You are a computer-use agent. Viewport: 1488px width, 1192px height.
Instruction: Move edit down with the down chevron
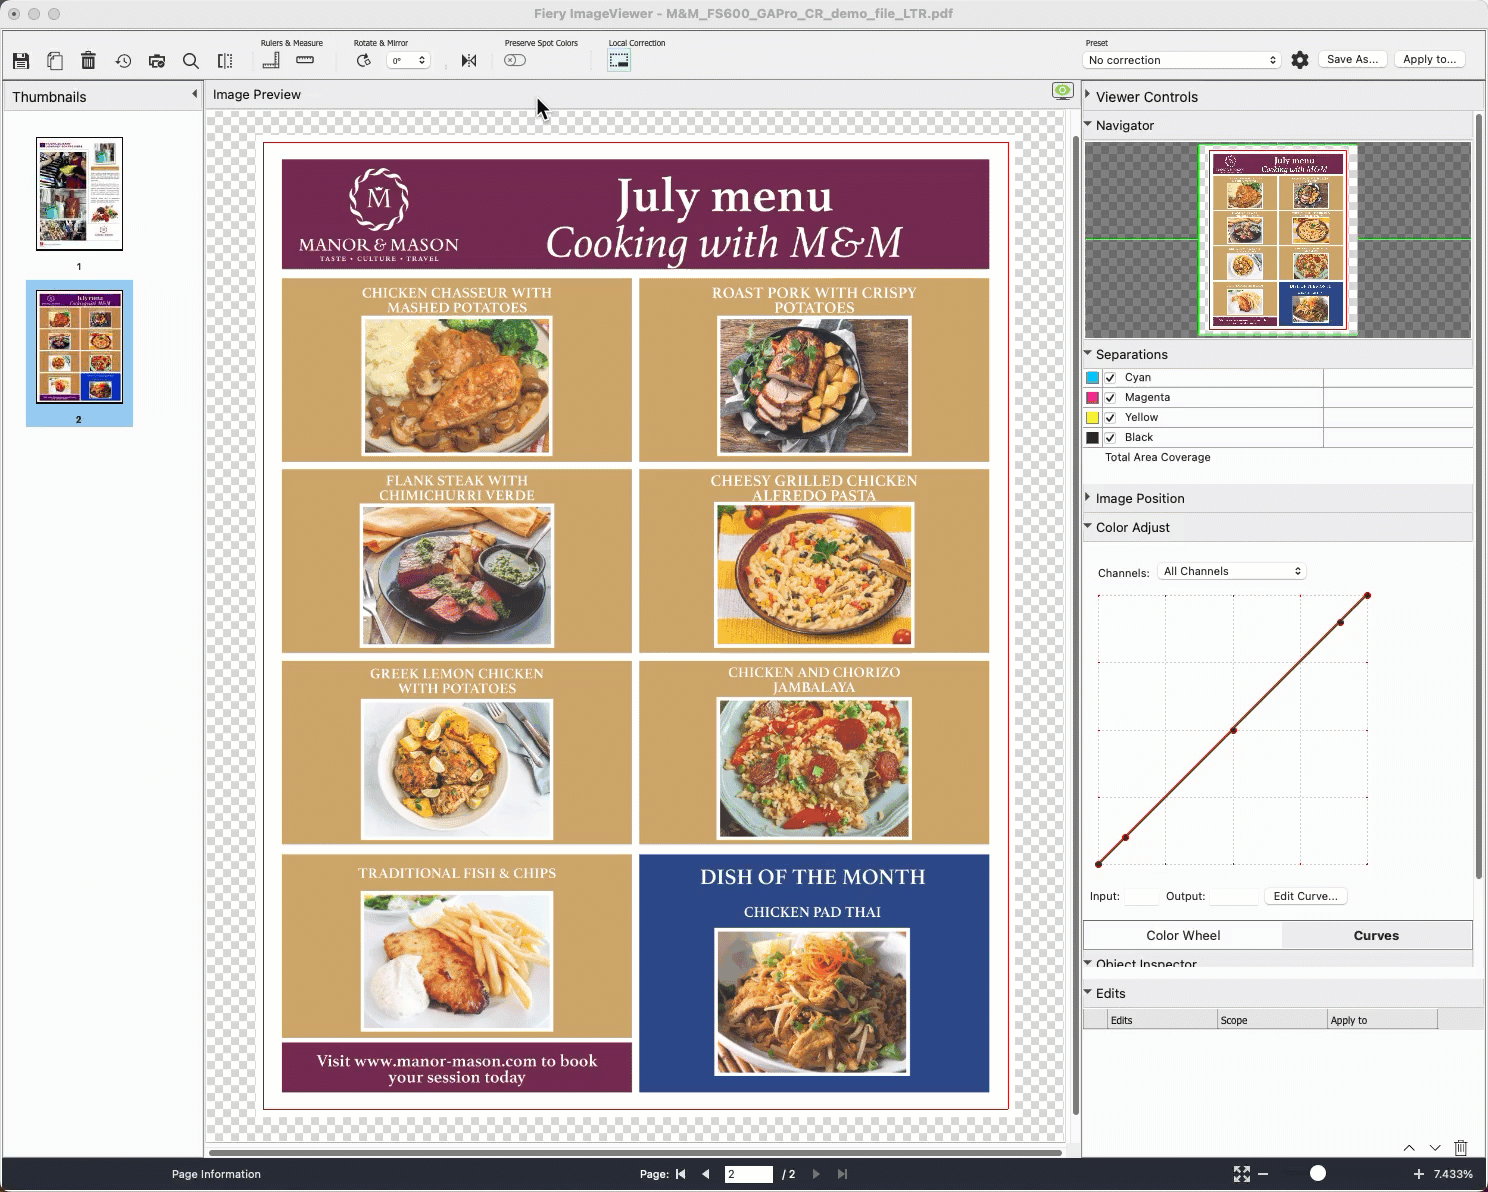tap(1435, 1148)
